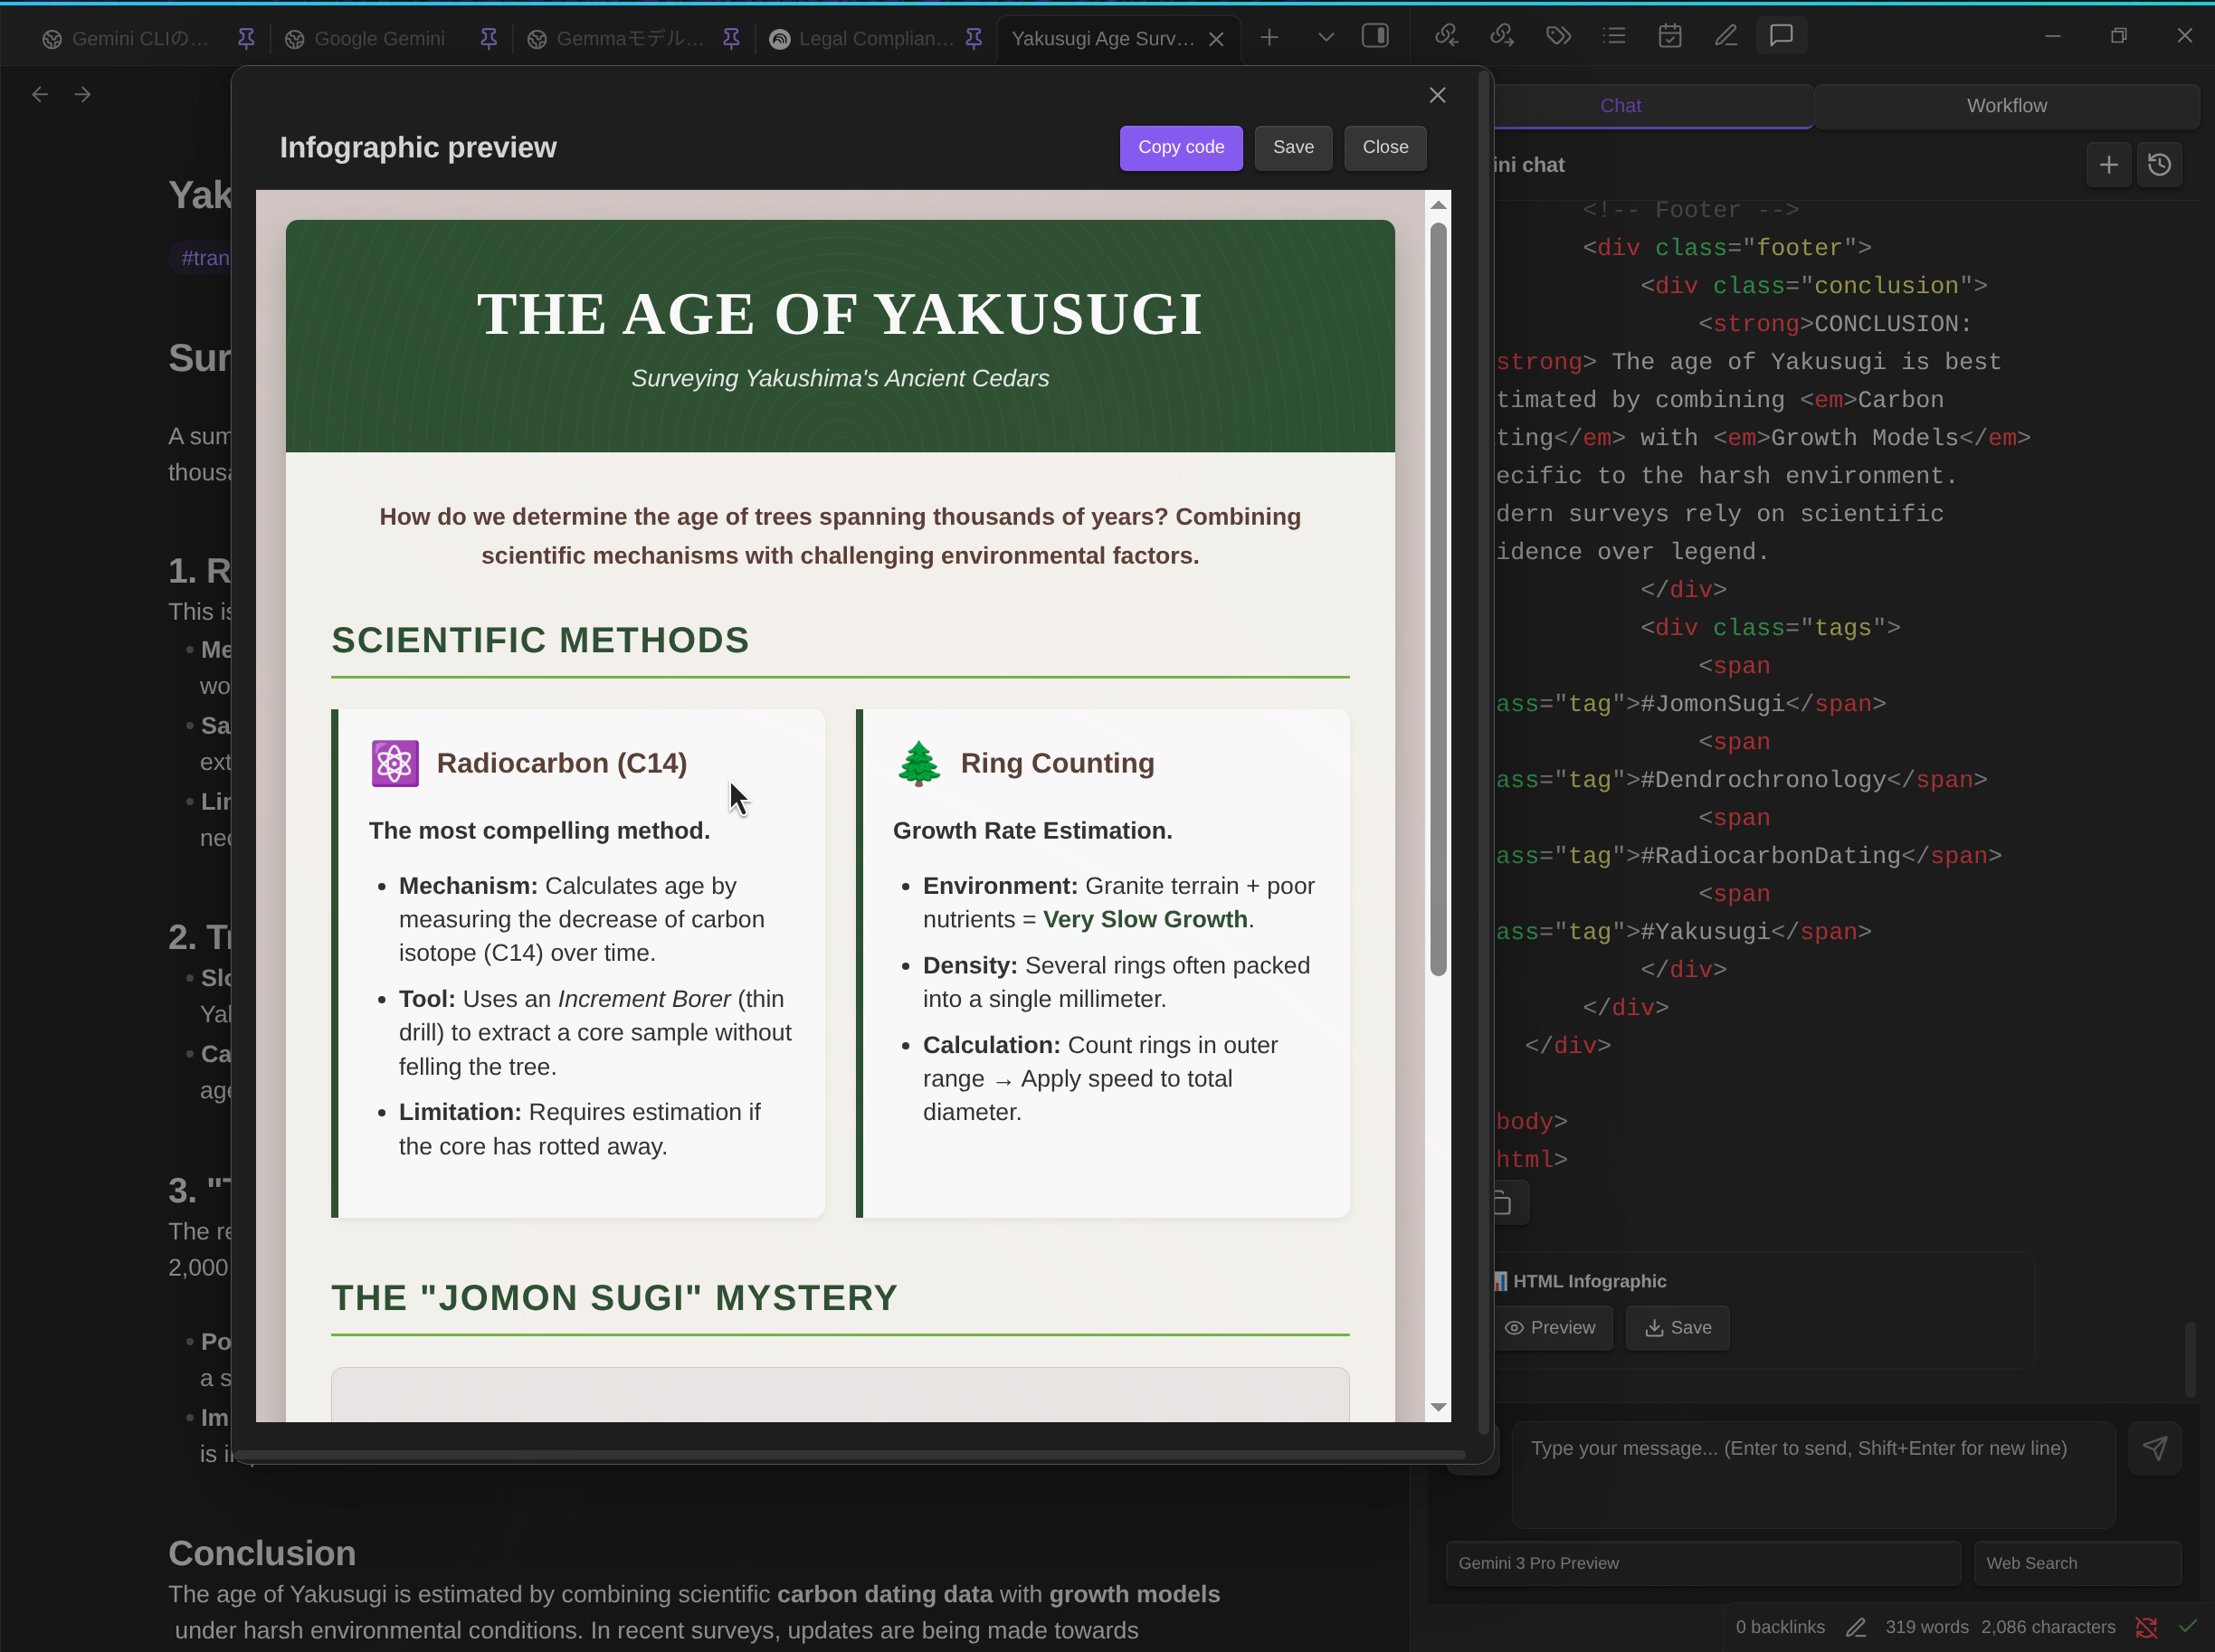Click the Copy code button

(1180, 148)
